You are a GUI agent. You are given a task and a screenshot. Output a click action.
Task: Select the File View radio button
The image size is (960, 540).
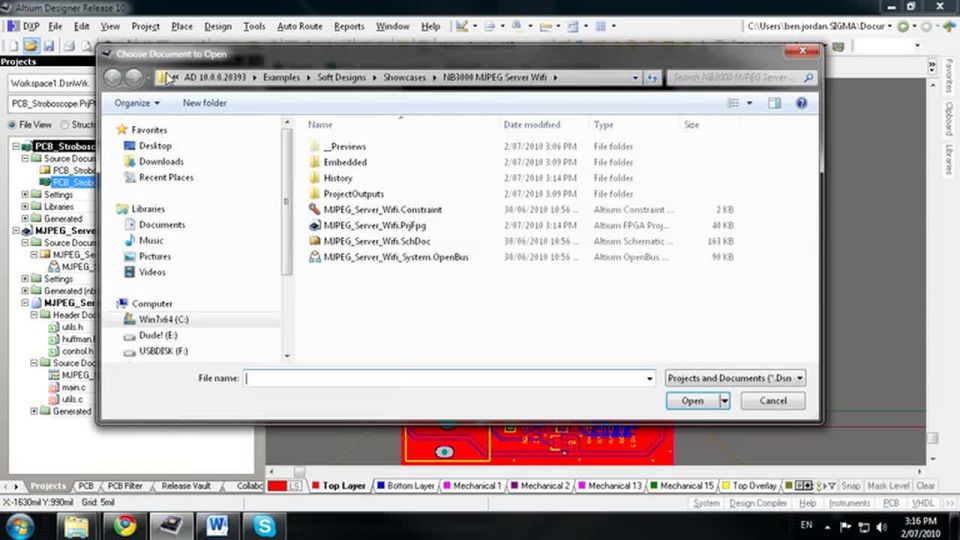(12, 125)
